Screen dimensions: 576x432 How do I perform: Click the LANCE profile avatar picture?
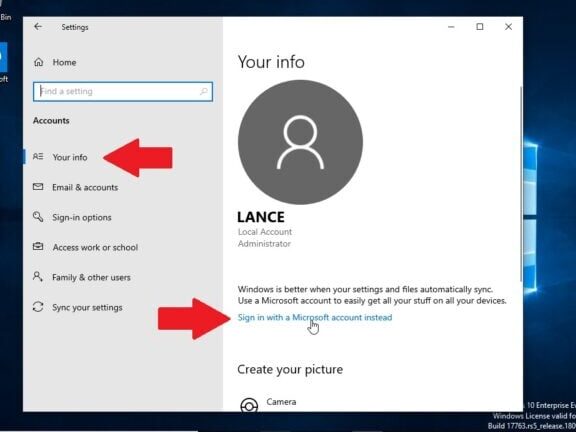click(x=300, y=142)
